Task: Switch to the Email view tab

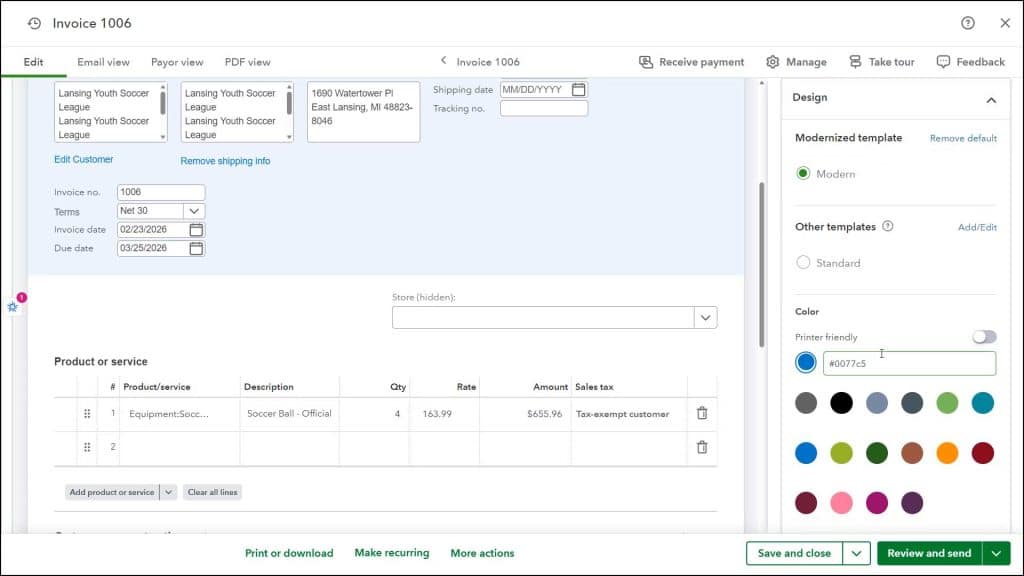Action: coord(102,61)
